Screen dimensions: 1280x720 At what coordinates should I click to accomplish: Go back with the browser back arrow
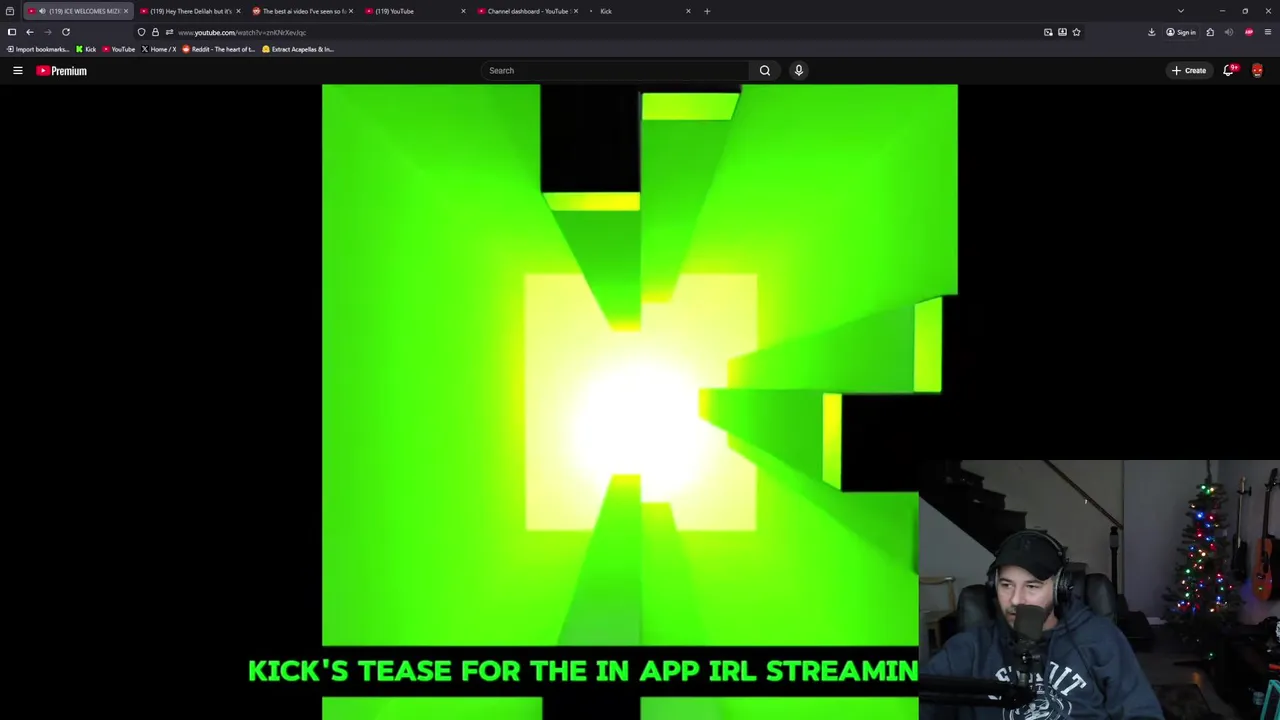pos(30,32)
